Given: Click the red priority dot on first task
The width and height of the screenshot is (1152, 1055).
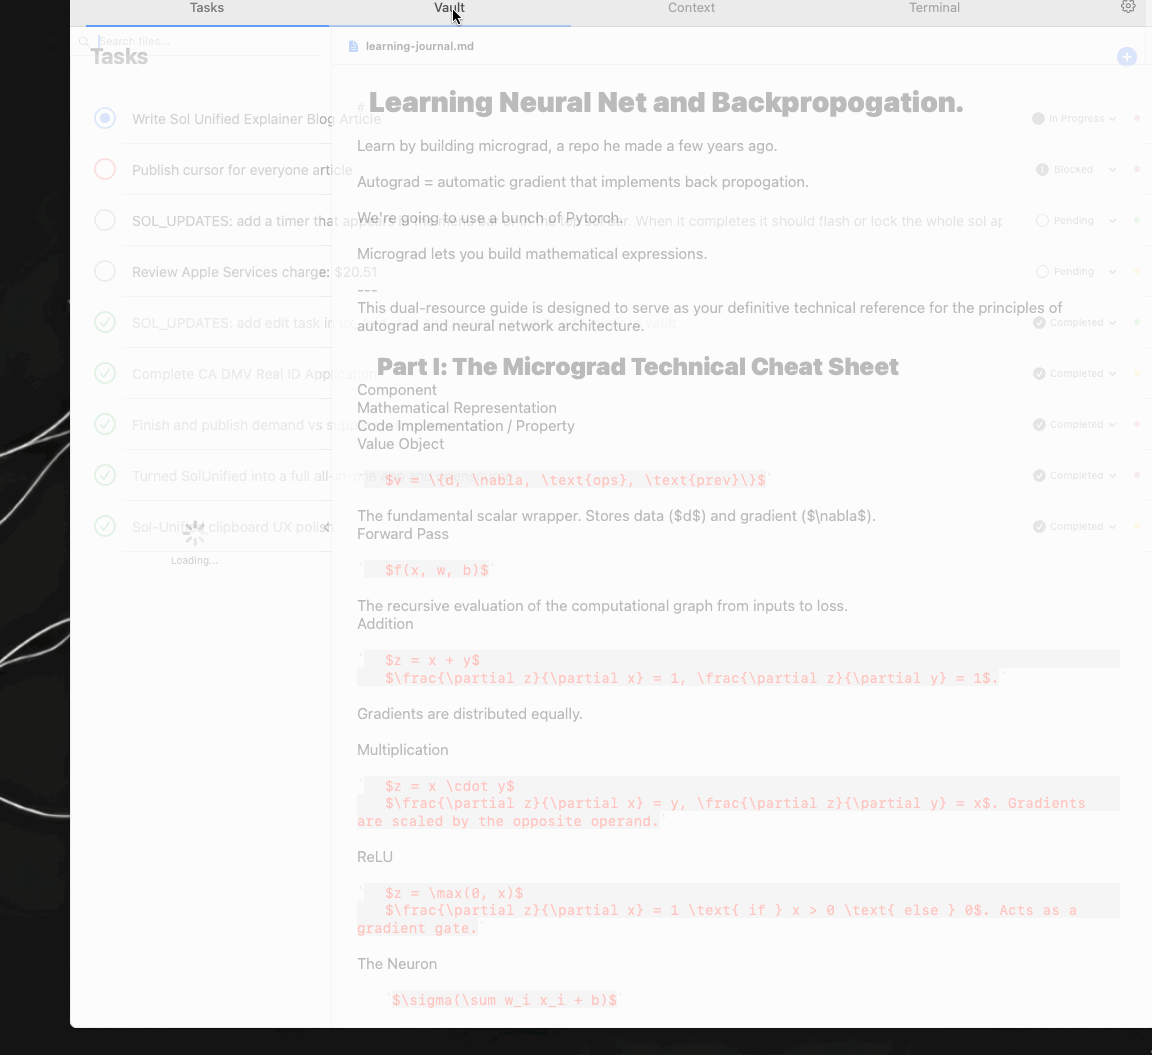Looking at the screenshot, I should click(x=1137, y=118).
